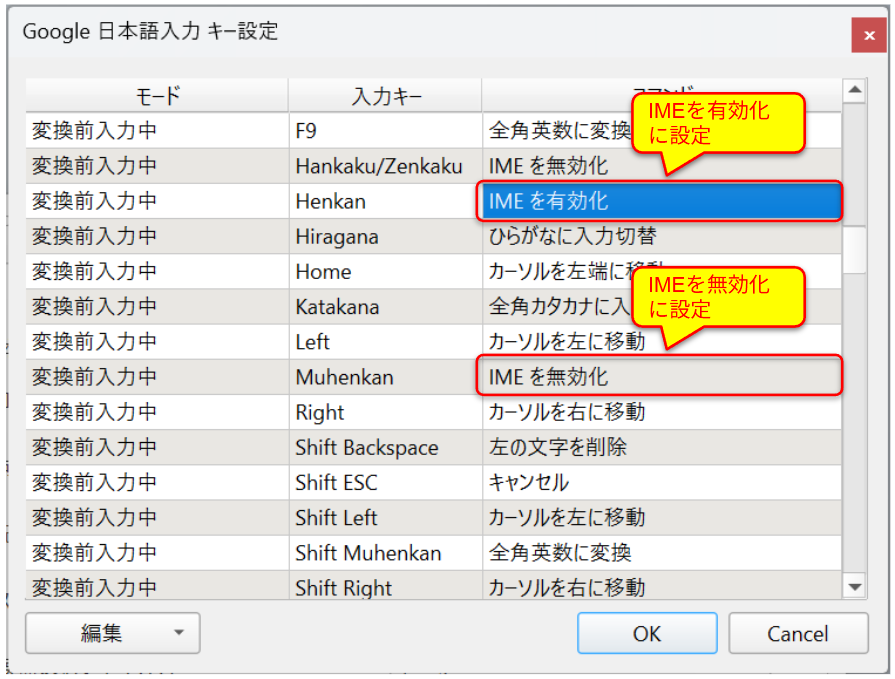Click 変換前入力中 mode cell in Home row
This screenshot has width=895, height=679.
[157, 272]
